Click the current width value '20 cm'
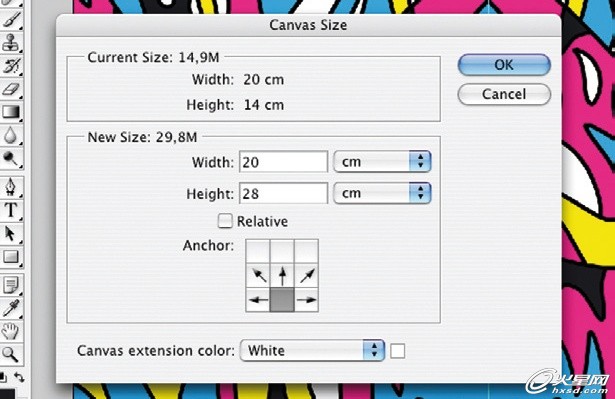 (x=264, y=80)
